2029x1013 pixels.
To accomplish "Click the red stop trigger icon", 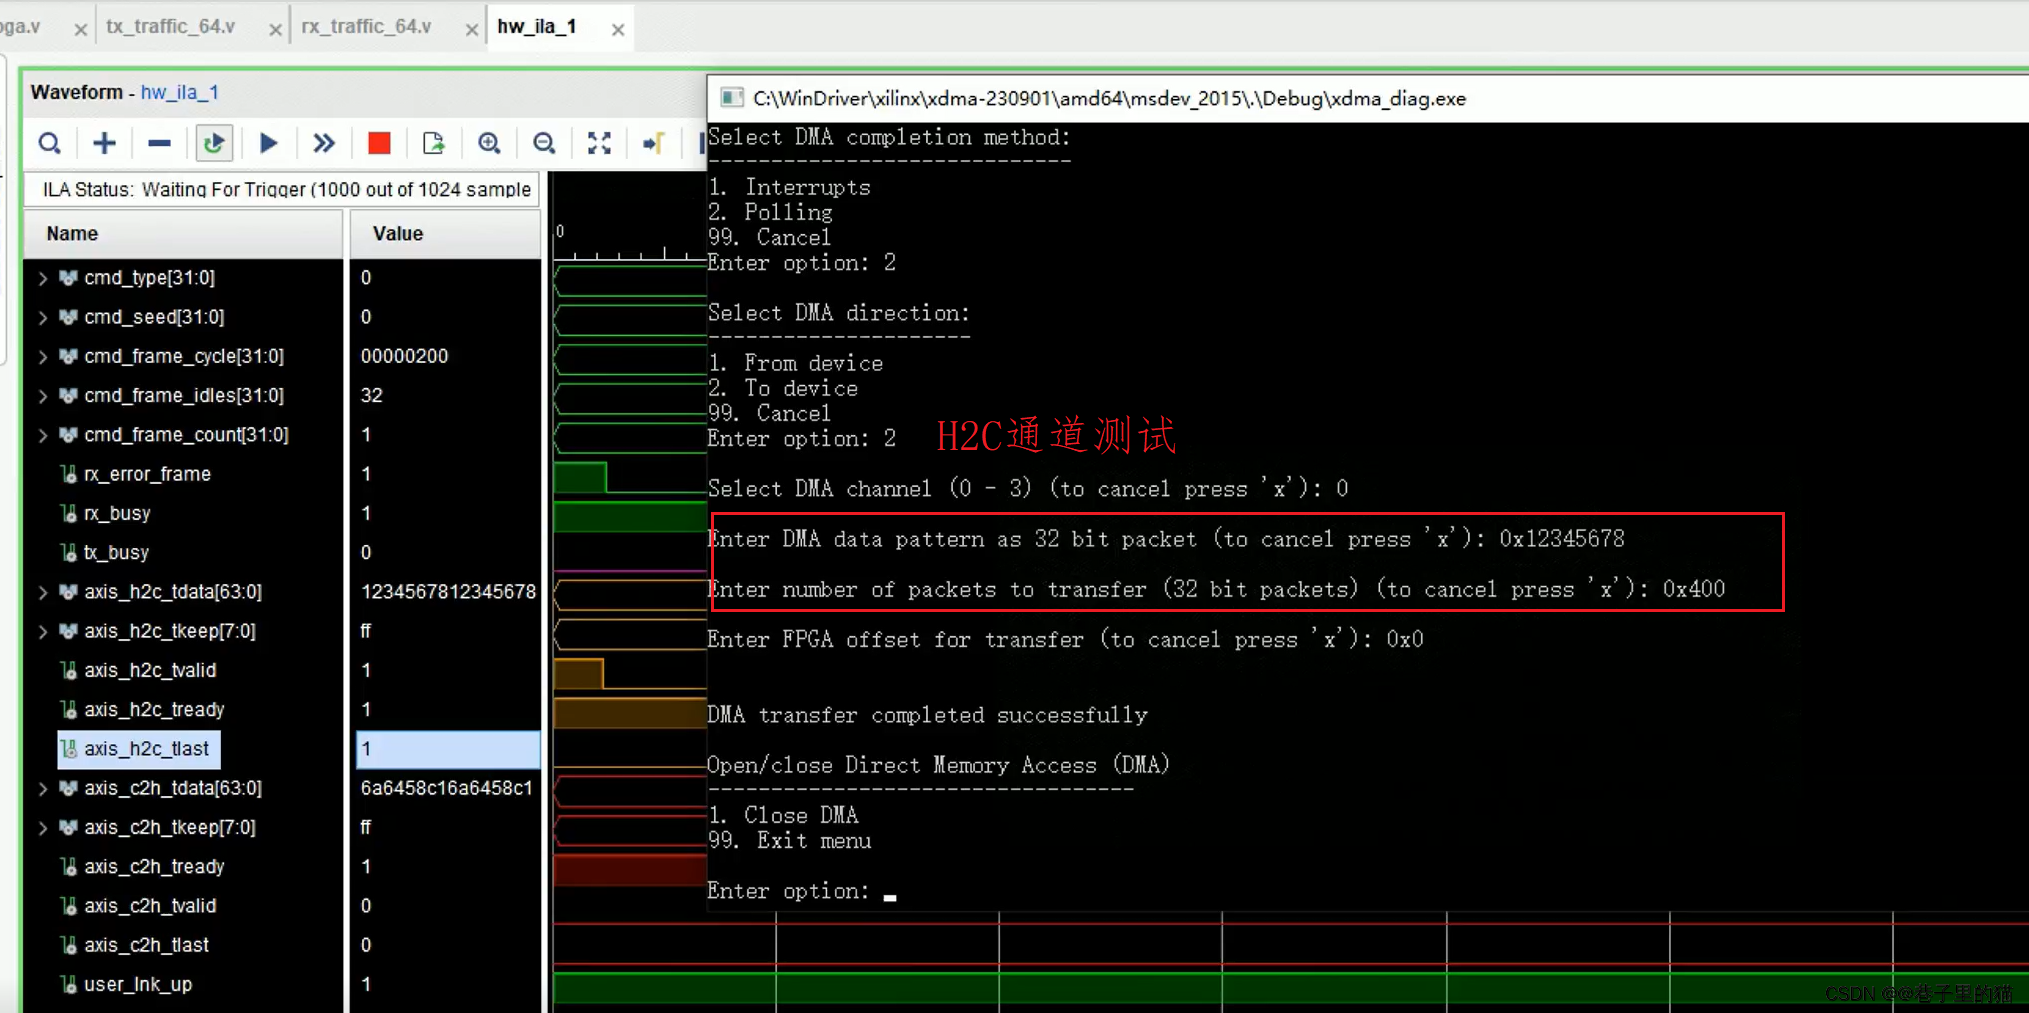I will [x=379, y=143].
